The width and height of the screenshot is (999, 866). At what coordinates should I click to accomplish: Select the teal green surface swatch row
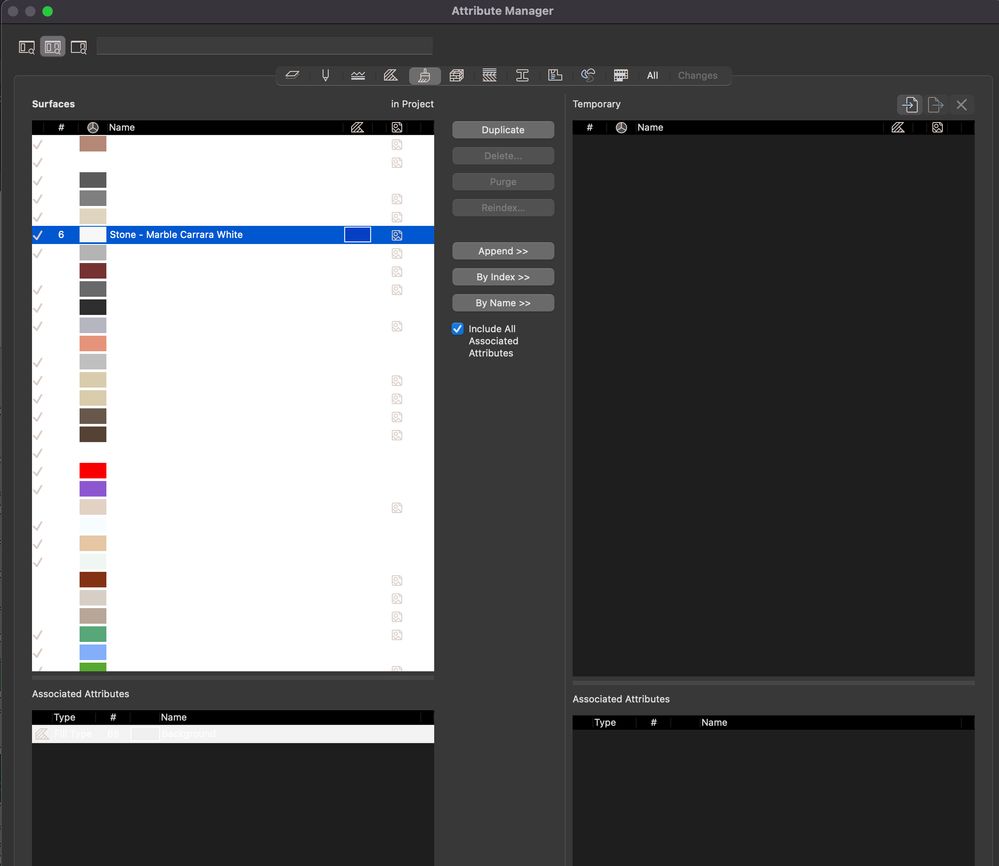pyautogui.click(x=233, y=634)
